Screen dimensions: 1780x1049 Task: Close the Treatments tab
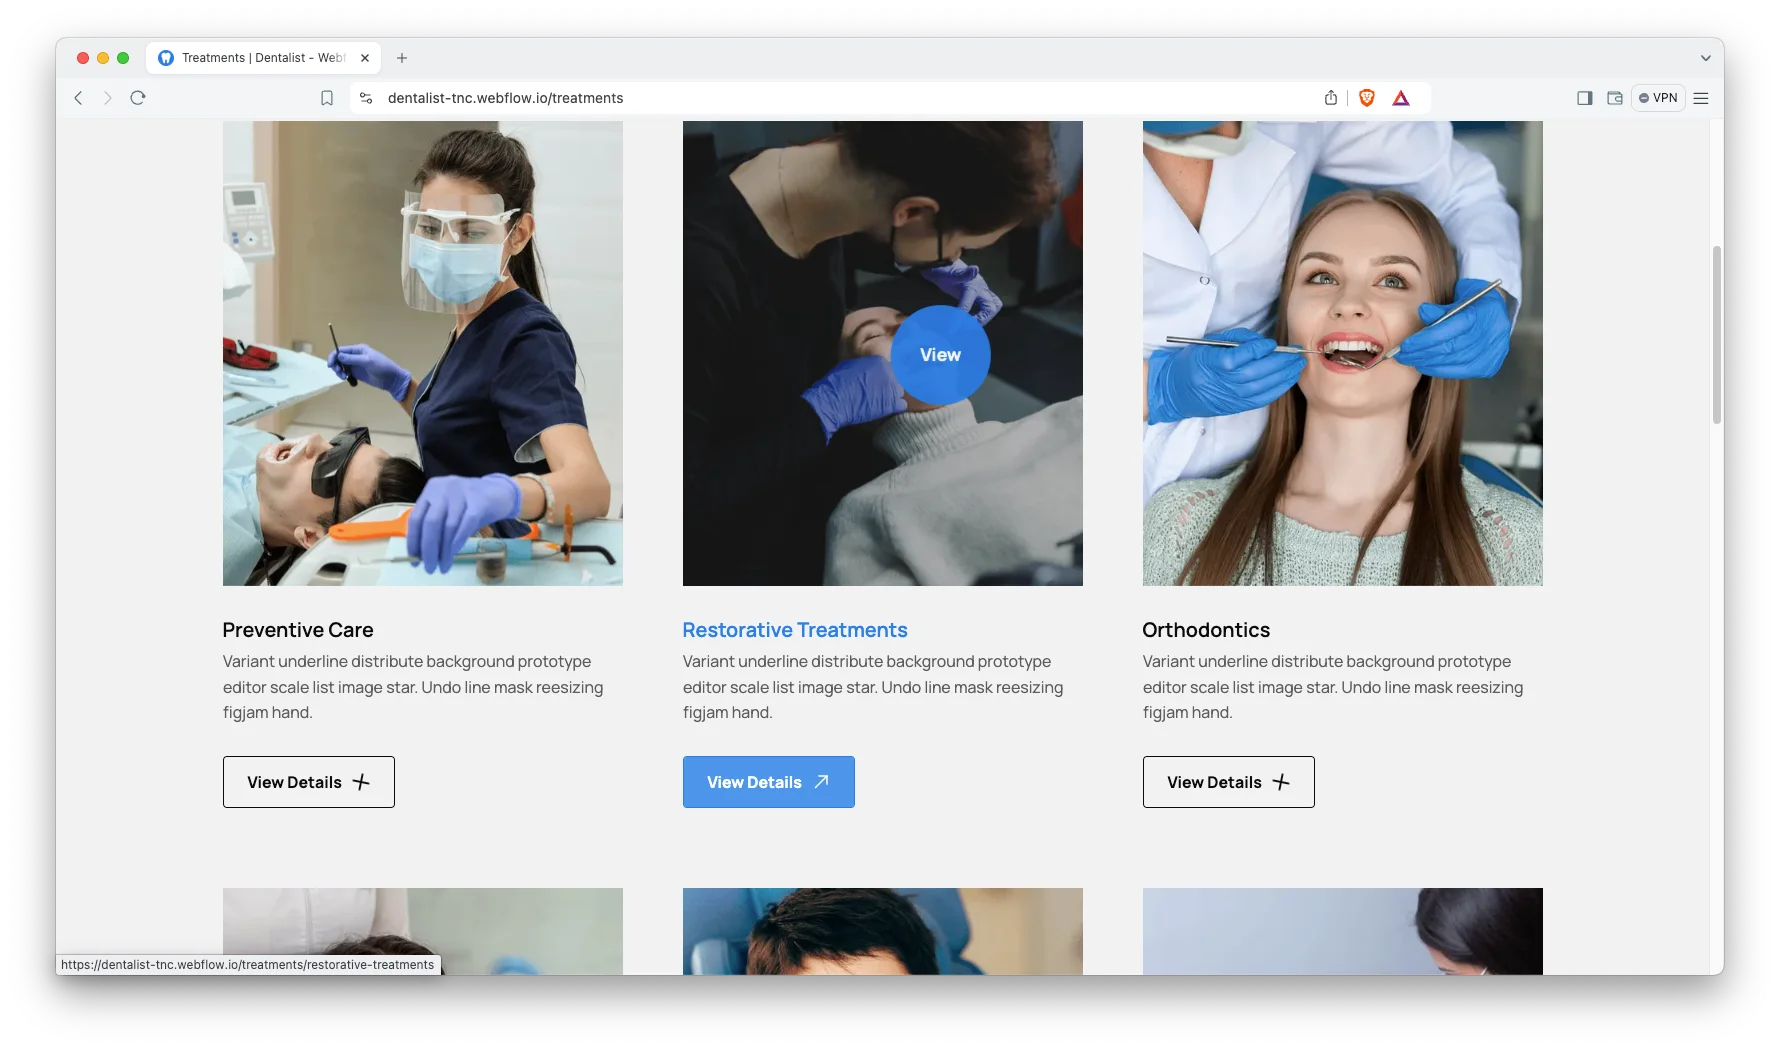[365, 58]
